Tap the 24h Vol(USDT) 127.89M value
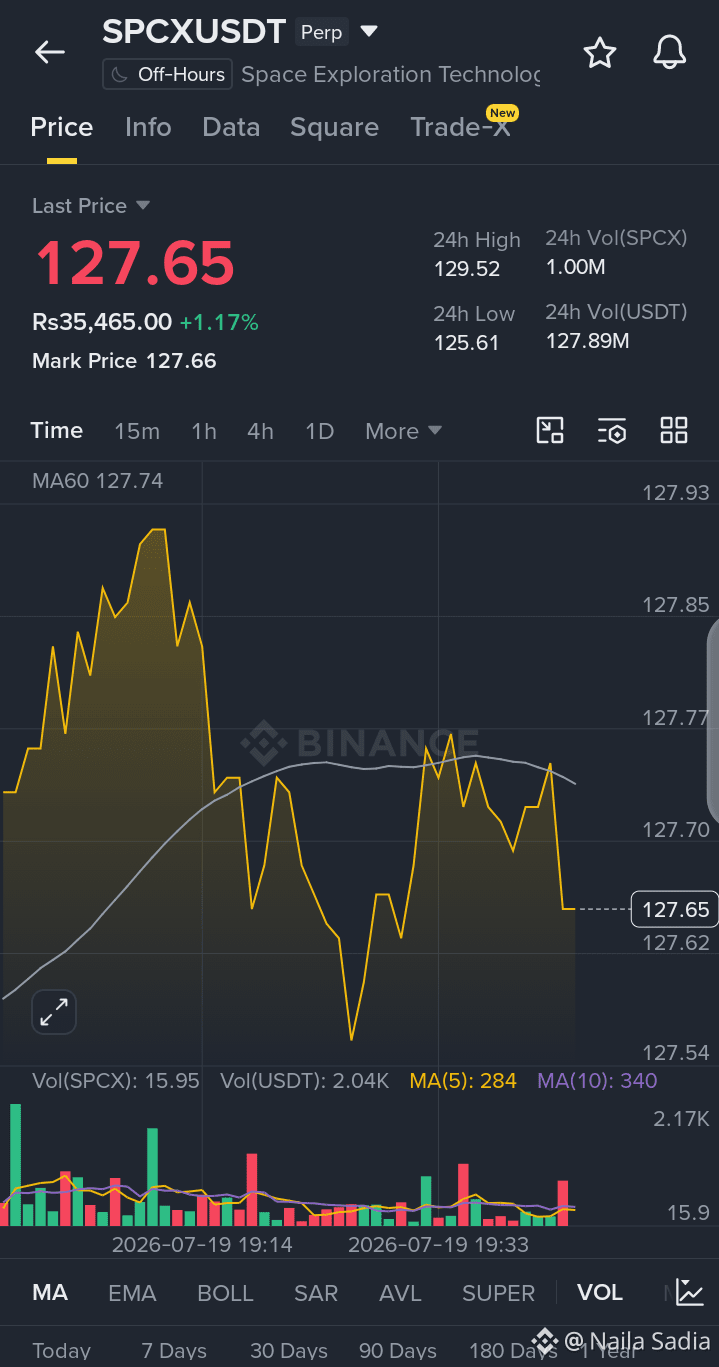The height and width of the screenshot is (1367, 719). click(588, 341)
